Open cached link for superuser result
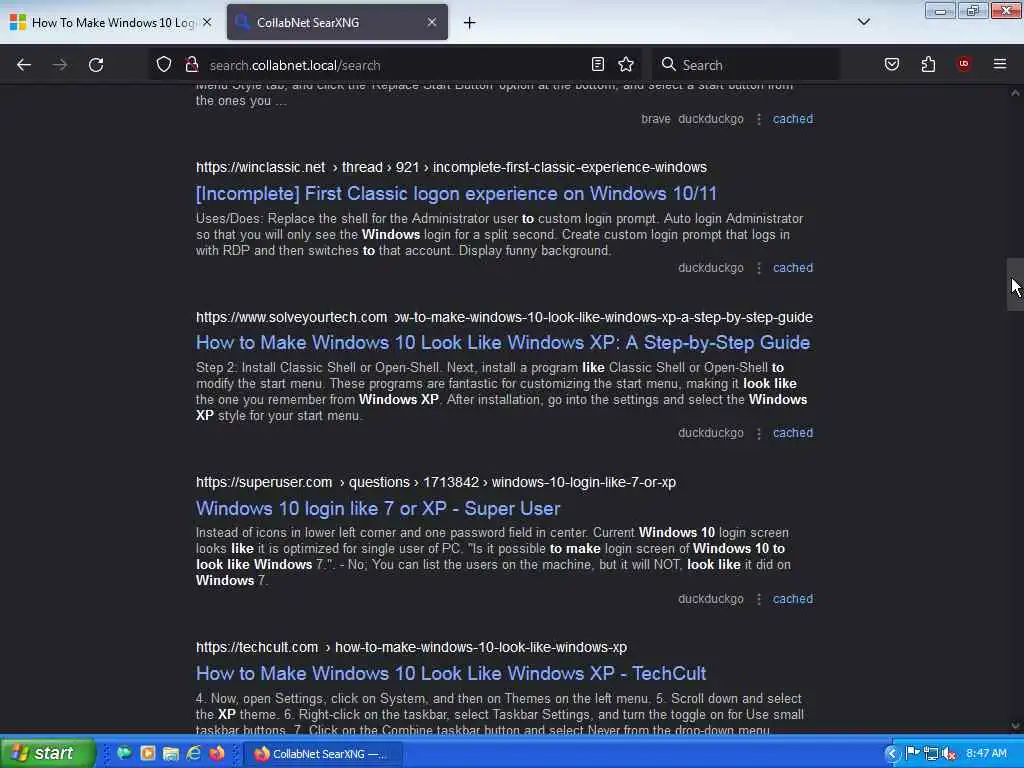Screen dimensions: 1024x768 [793, 599]
